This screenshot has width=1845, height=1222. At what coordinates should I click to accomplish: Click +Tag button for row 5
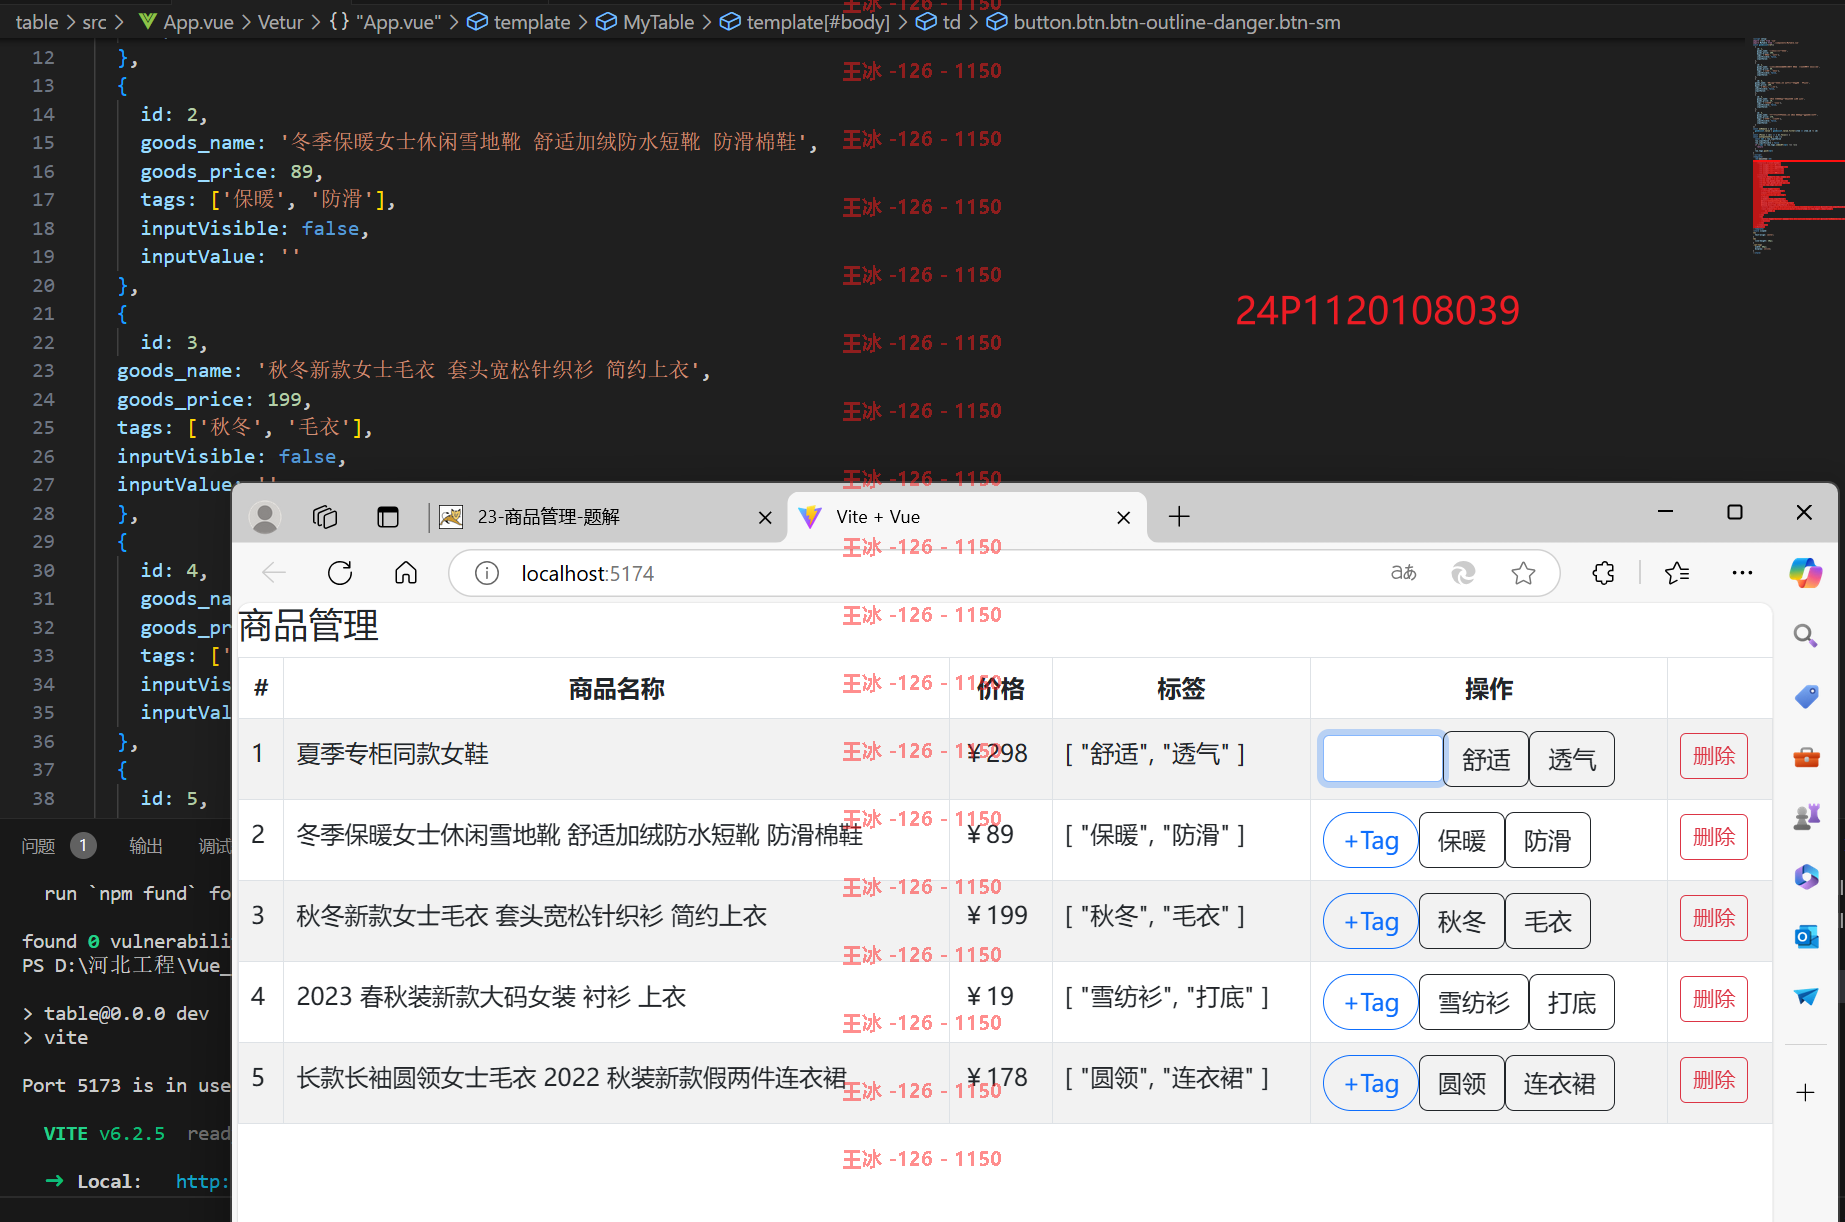[x=1371, y=1083]
